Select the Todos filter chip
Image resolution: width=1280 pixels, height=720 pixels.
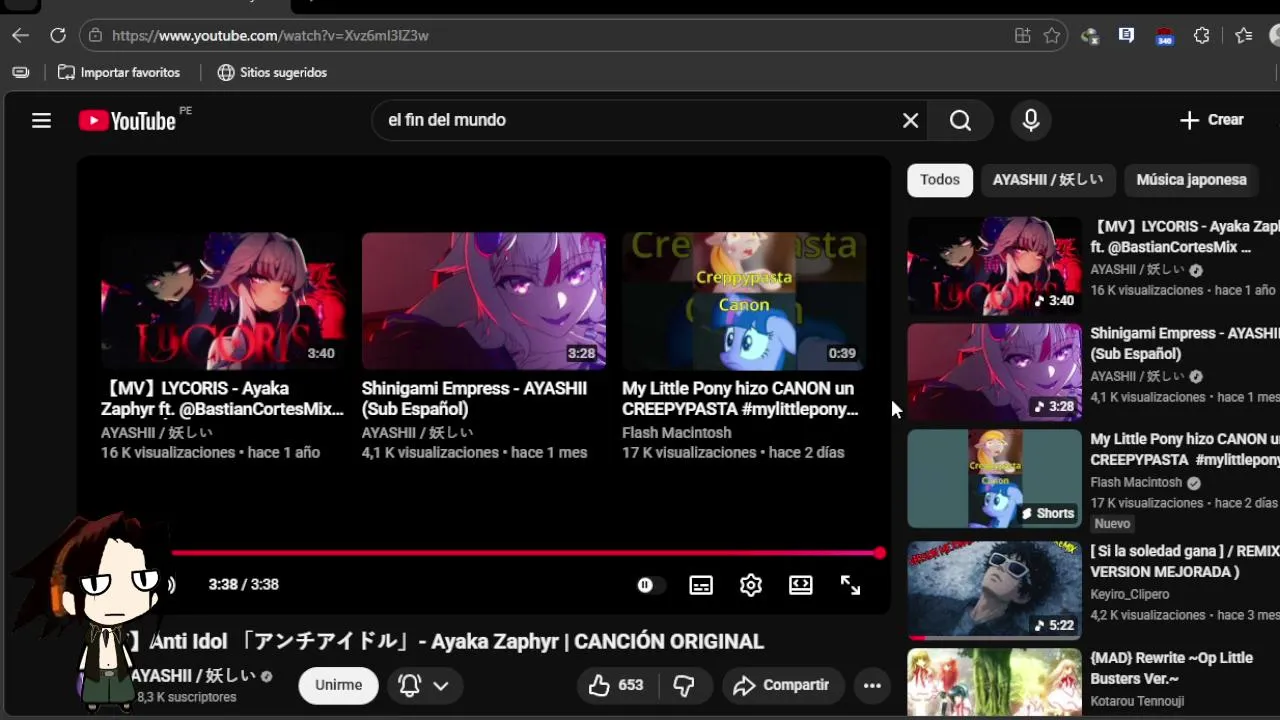[x=940, y=180]
